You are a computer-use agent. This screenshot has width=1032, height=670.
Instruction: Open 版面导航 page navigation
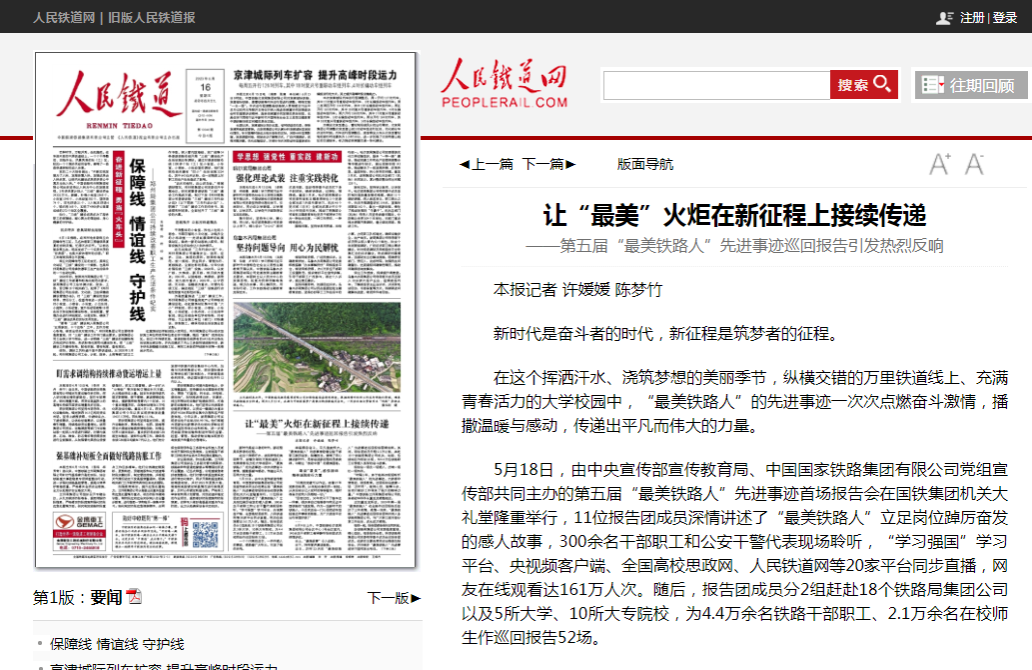645,164
